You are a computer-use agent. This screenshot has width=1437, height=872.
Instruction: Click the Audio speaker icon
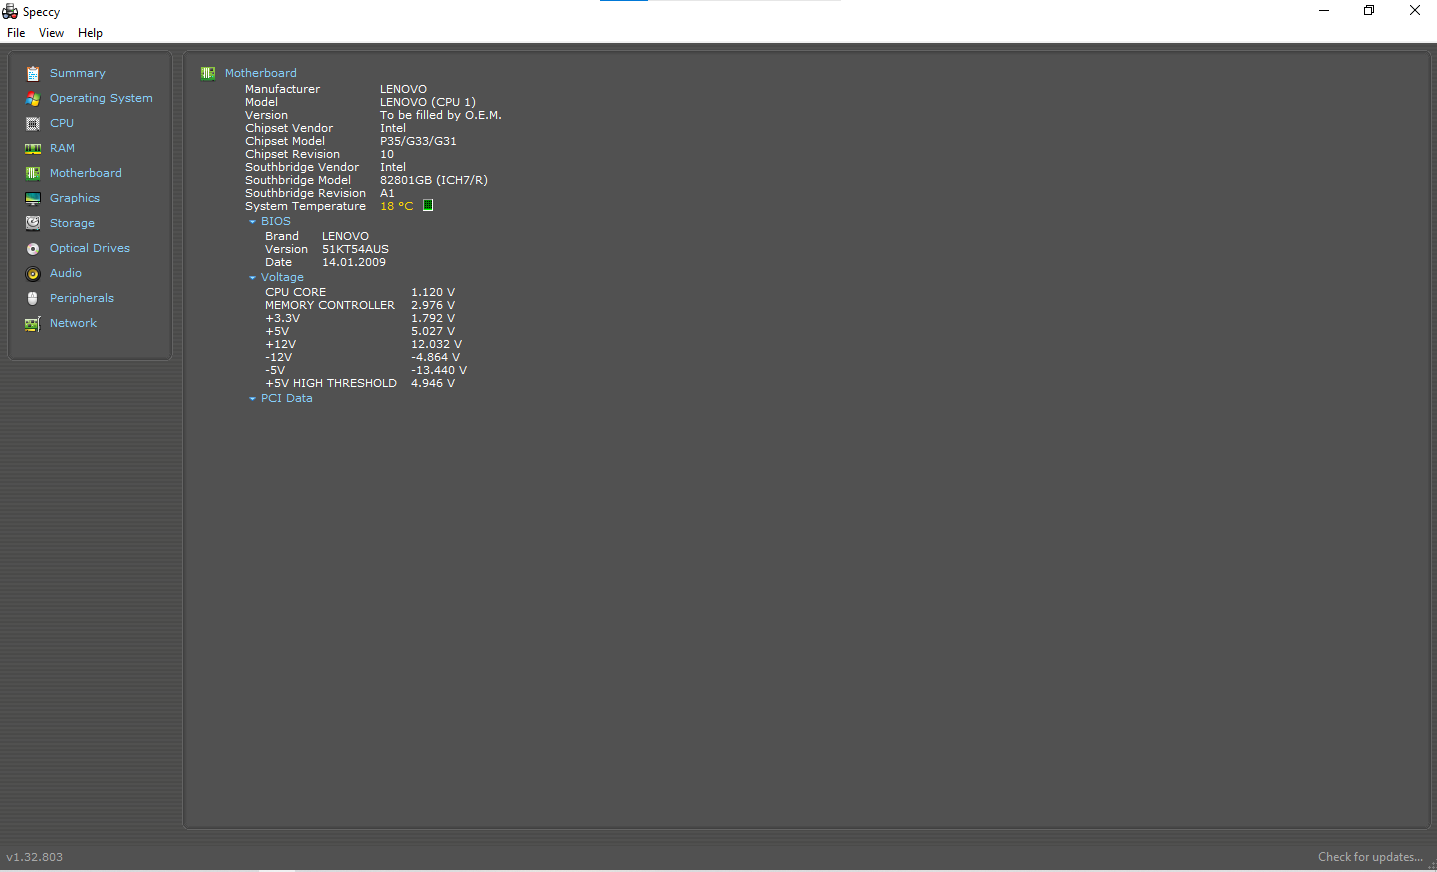click(x=33, y=274)
